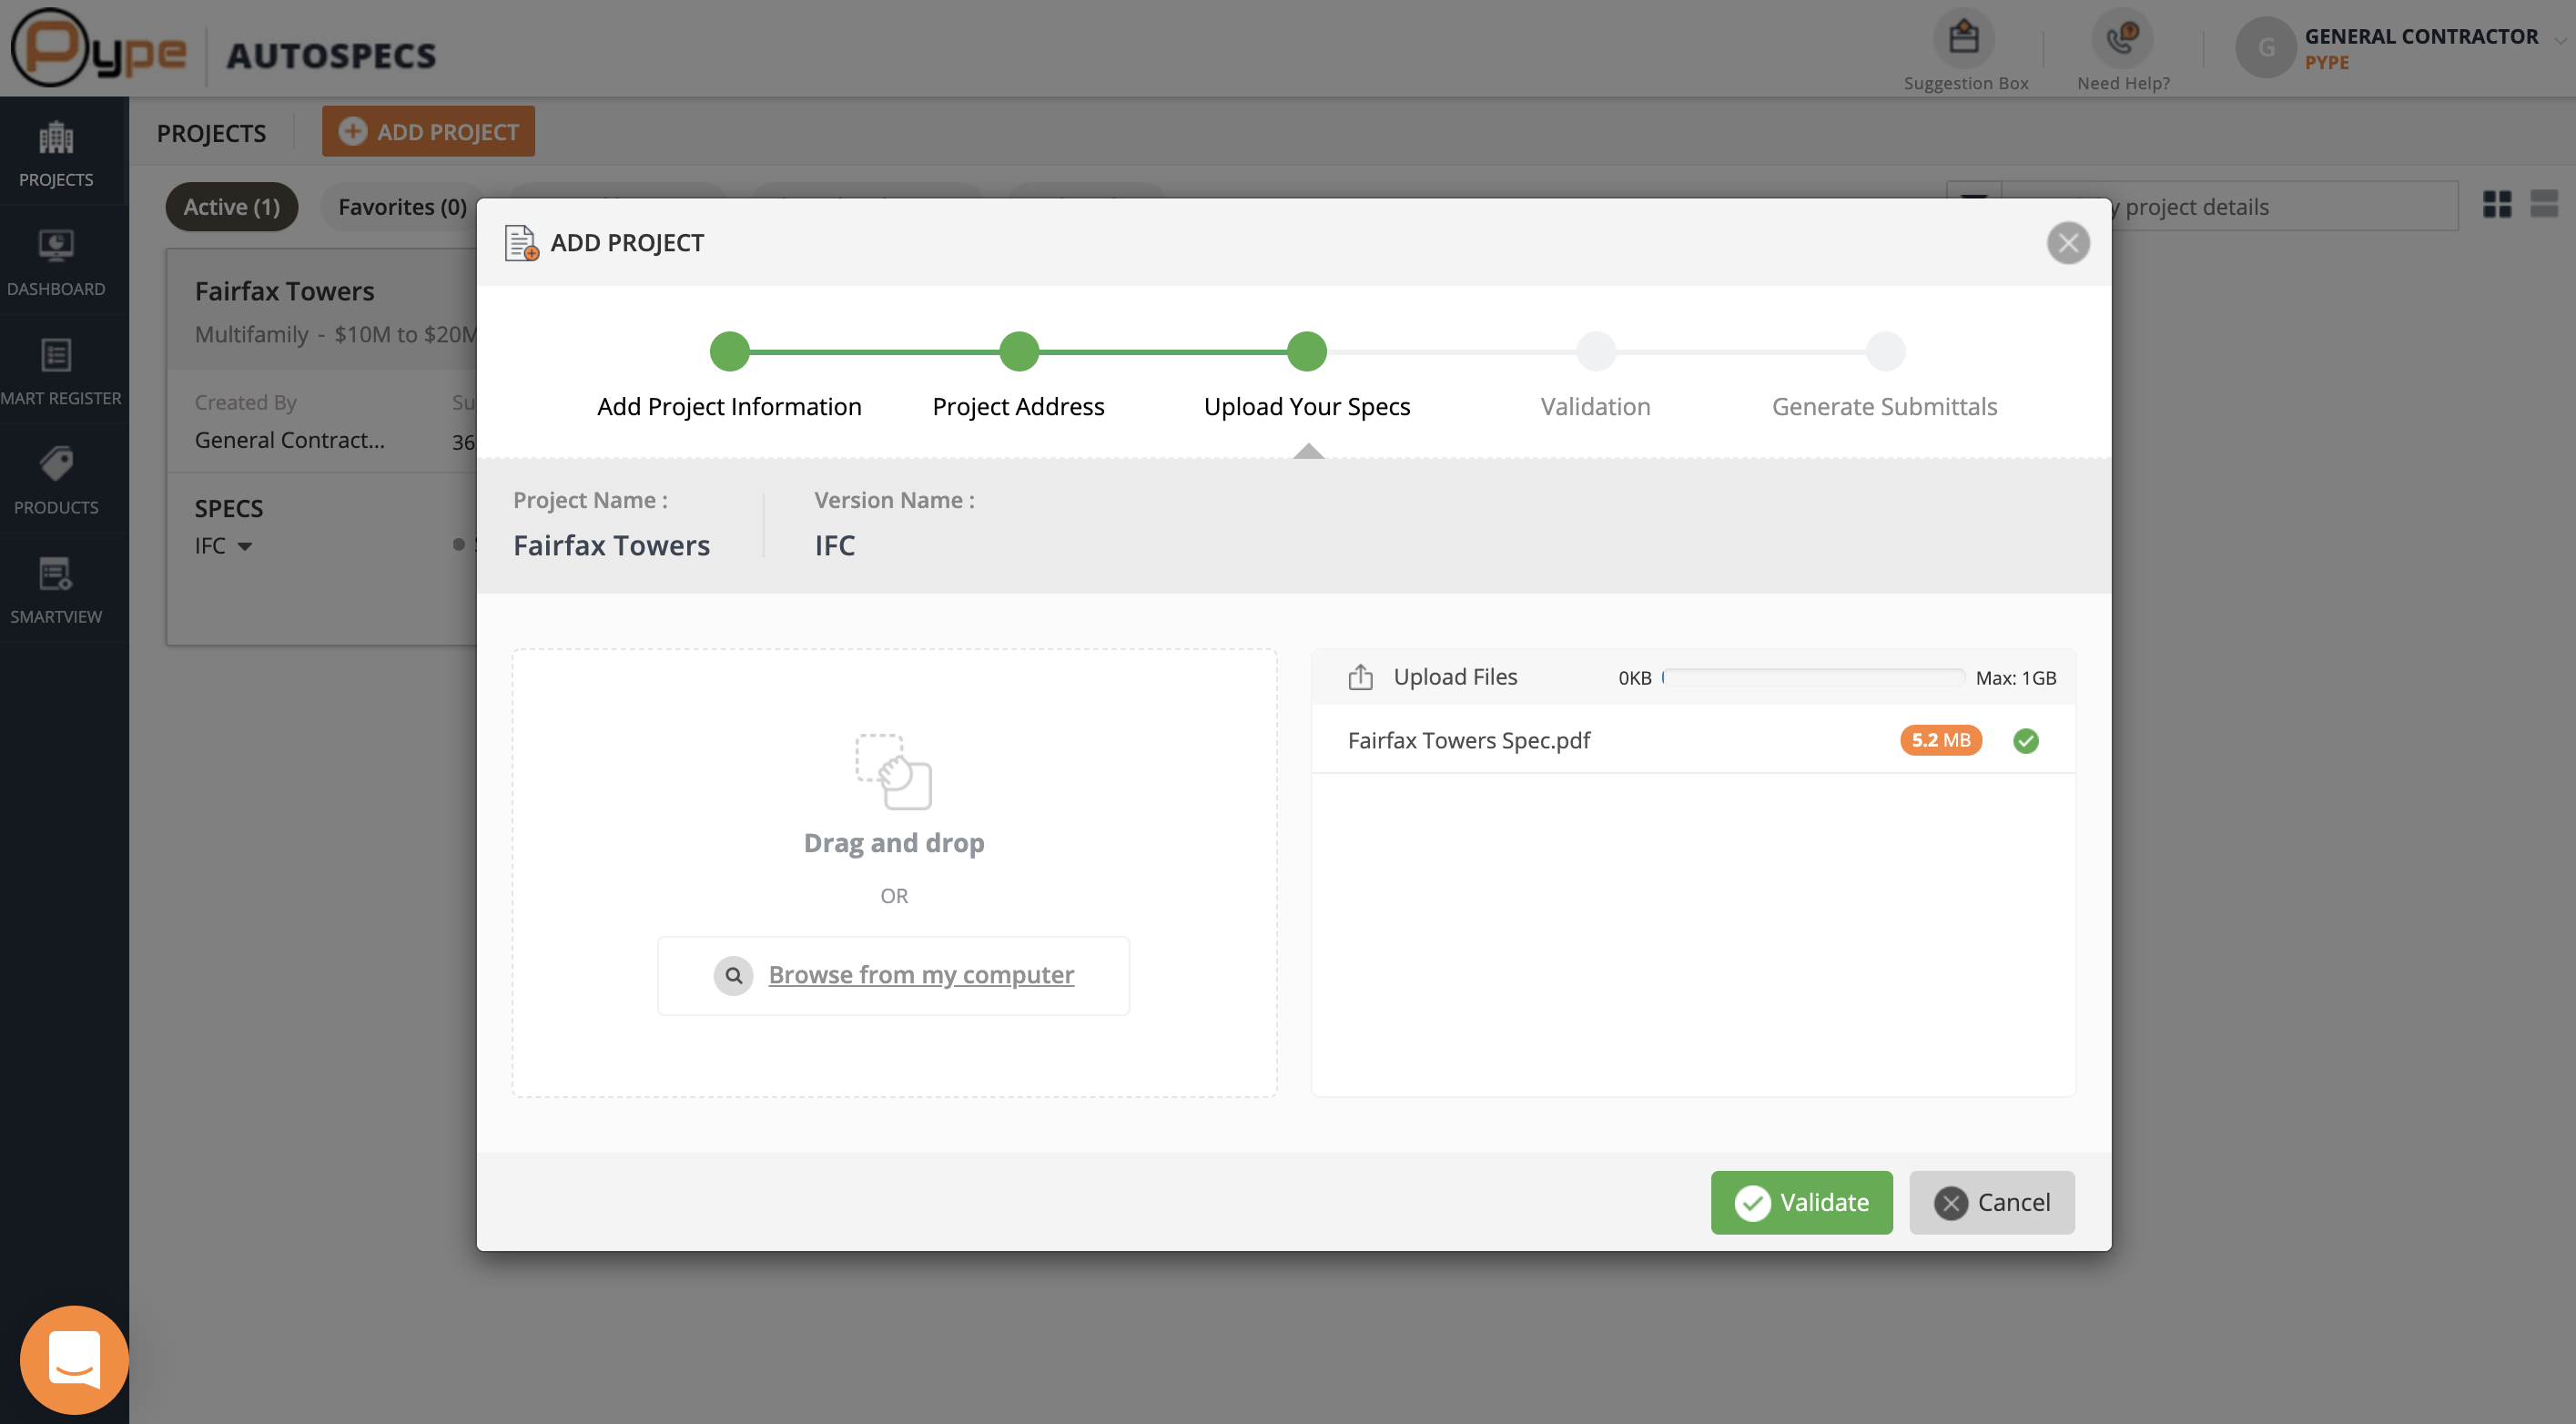
Task: Select the Favorites (0) tab
Action: tap(402, 207)
